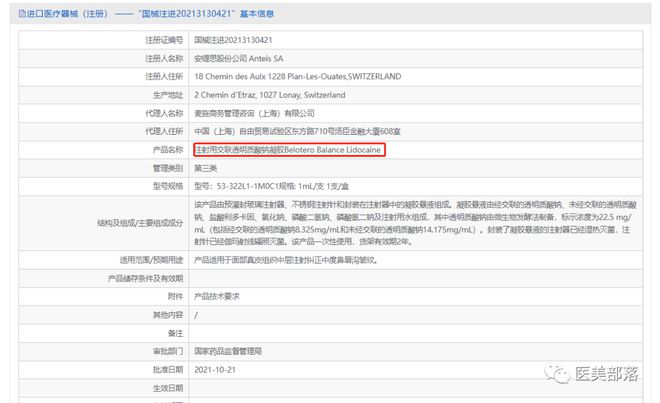Click the management category value 第三类
Screen dimensions: 660x403
pyautogui.click(x=208, y=167)
